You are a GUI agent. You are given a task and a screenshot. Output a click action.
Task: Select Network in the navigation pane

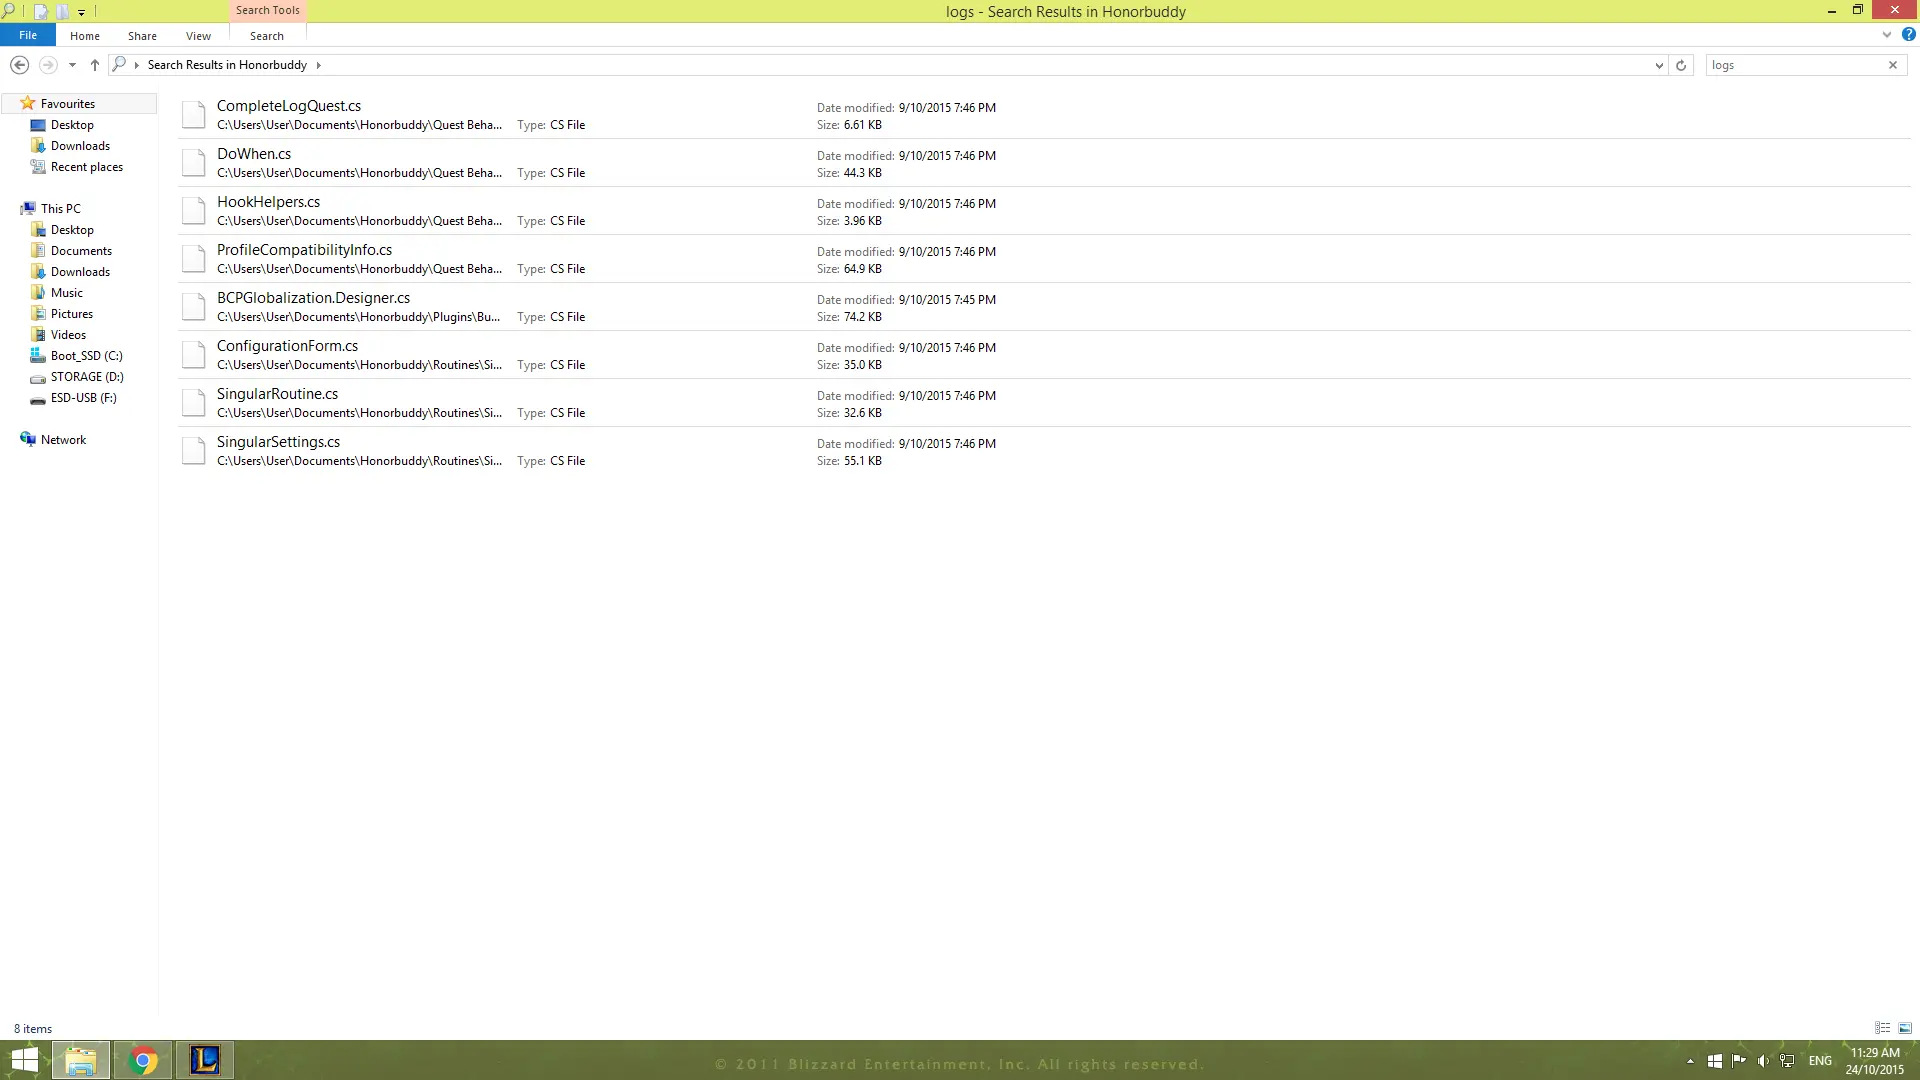63,440
